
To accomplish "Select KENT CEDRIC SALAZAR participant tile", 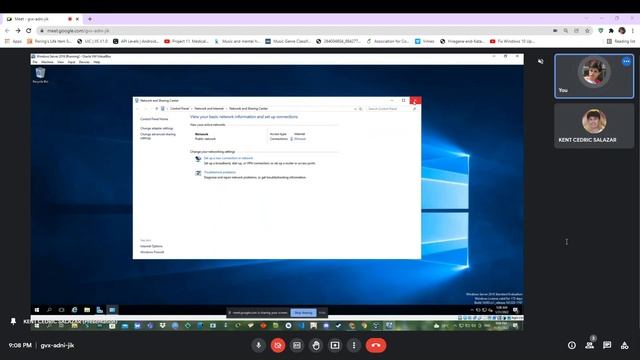I will click(594, 125).
